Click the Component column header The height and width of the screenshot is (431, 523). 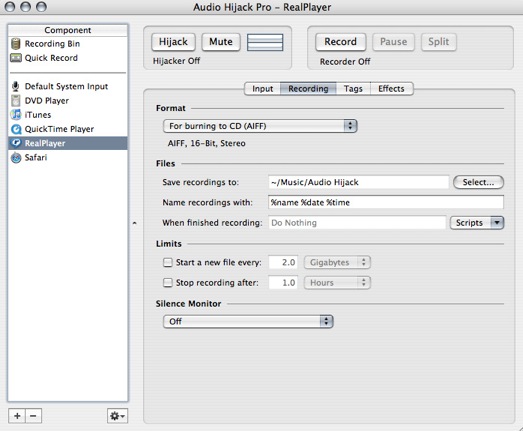pos(68,30)
